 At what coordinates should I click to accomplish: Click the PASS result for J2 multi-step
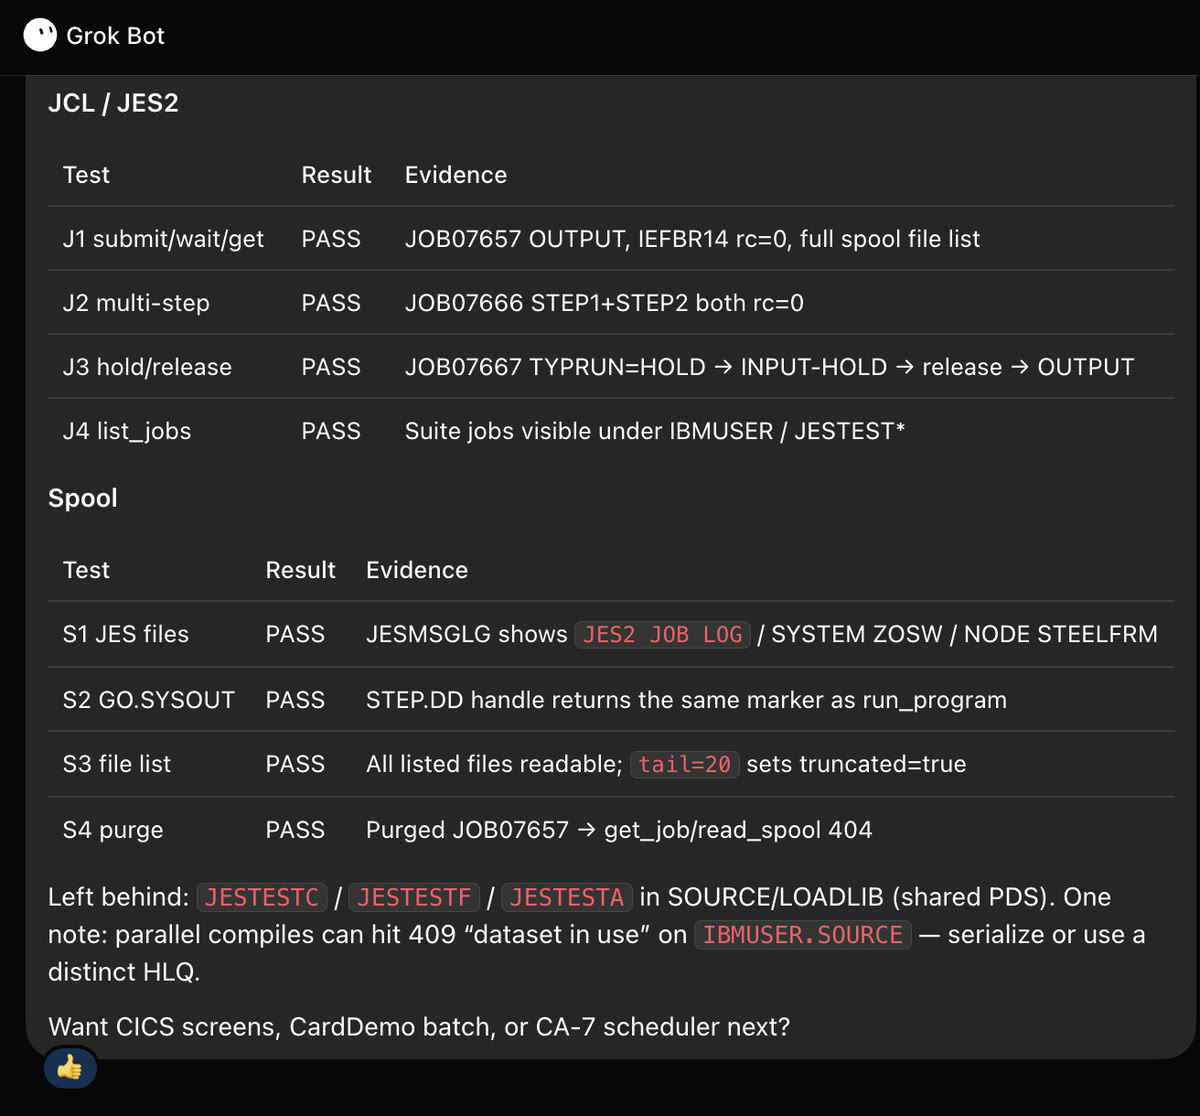point(331,303)
